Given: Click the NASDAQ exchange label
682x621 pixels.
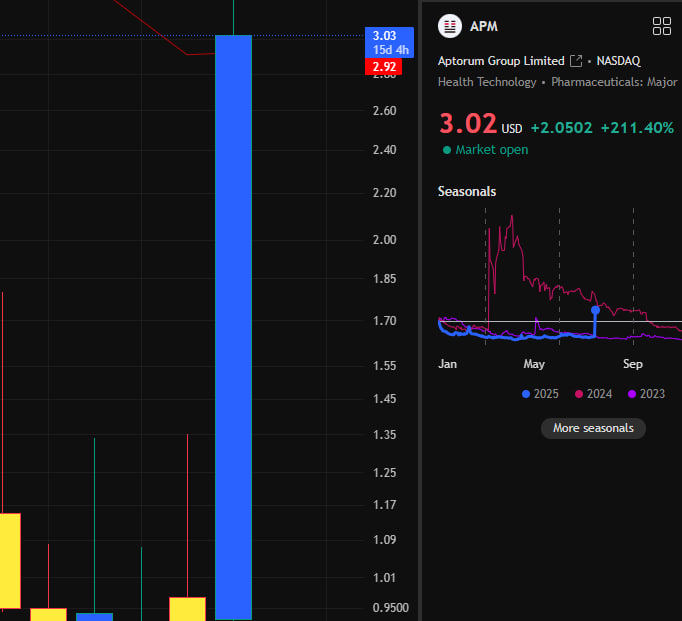Looking at the screenshot, I should [x=618, y=61].
